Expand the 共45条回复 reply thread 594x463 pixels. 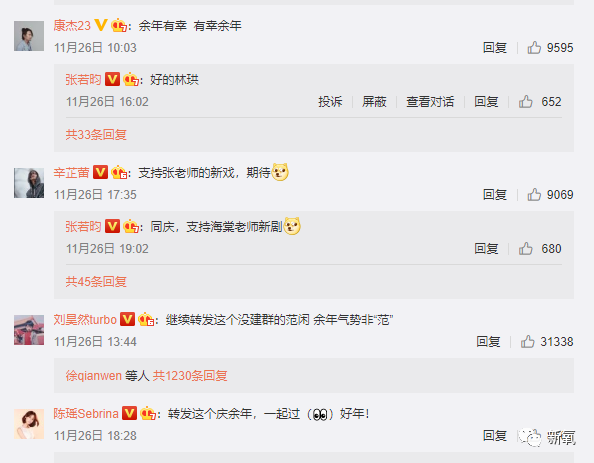click(x=96, y=282)
